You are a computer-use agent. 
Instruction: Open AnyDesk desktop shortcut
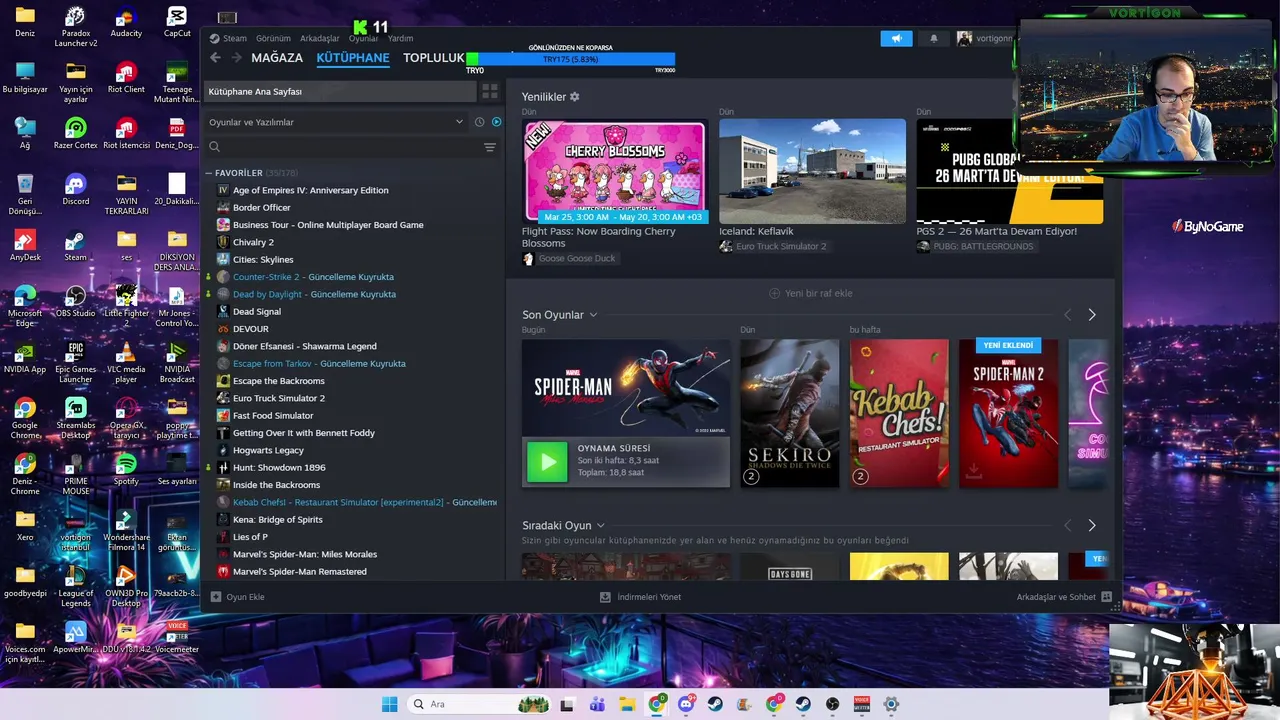25,246
